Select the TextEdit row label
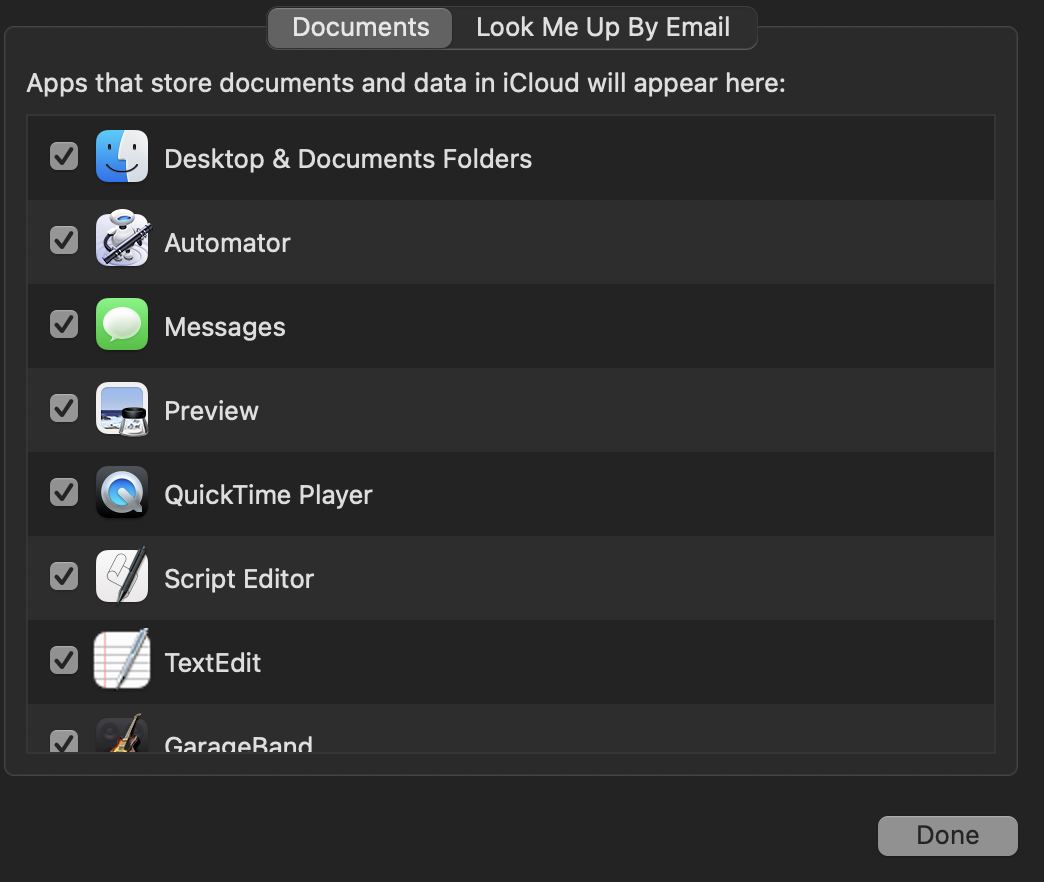The width and height of the screenshot is (1044, 882). click(x=212, y=662)
